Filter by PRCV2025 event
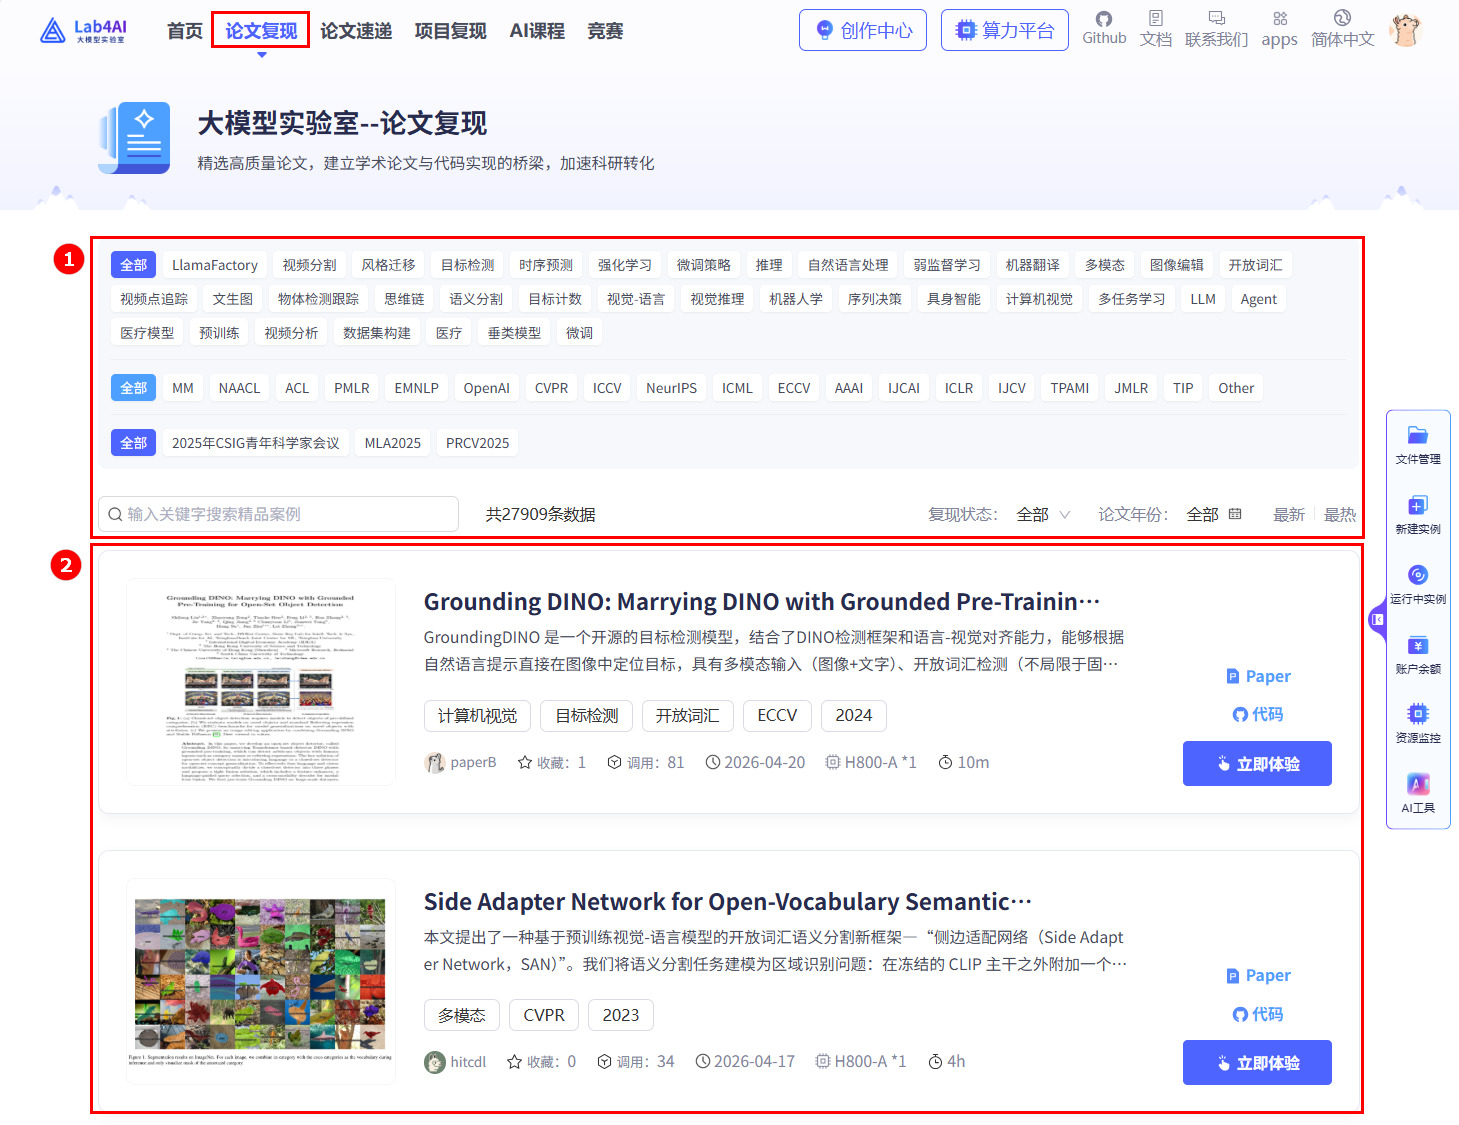Image resolution: width=1459 pixels, height=1125 pixels. coord(478,443)
